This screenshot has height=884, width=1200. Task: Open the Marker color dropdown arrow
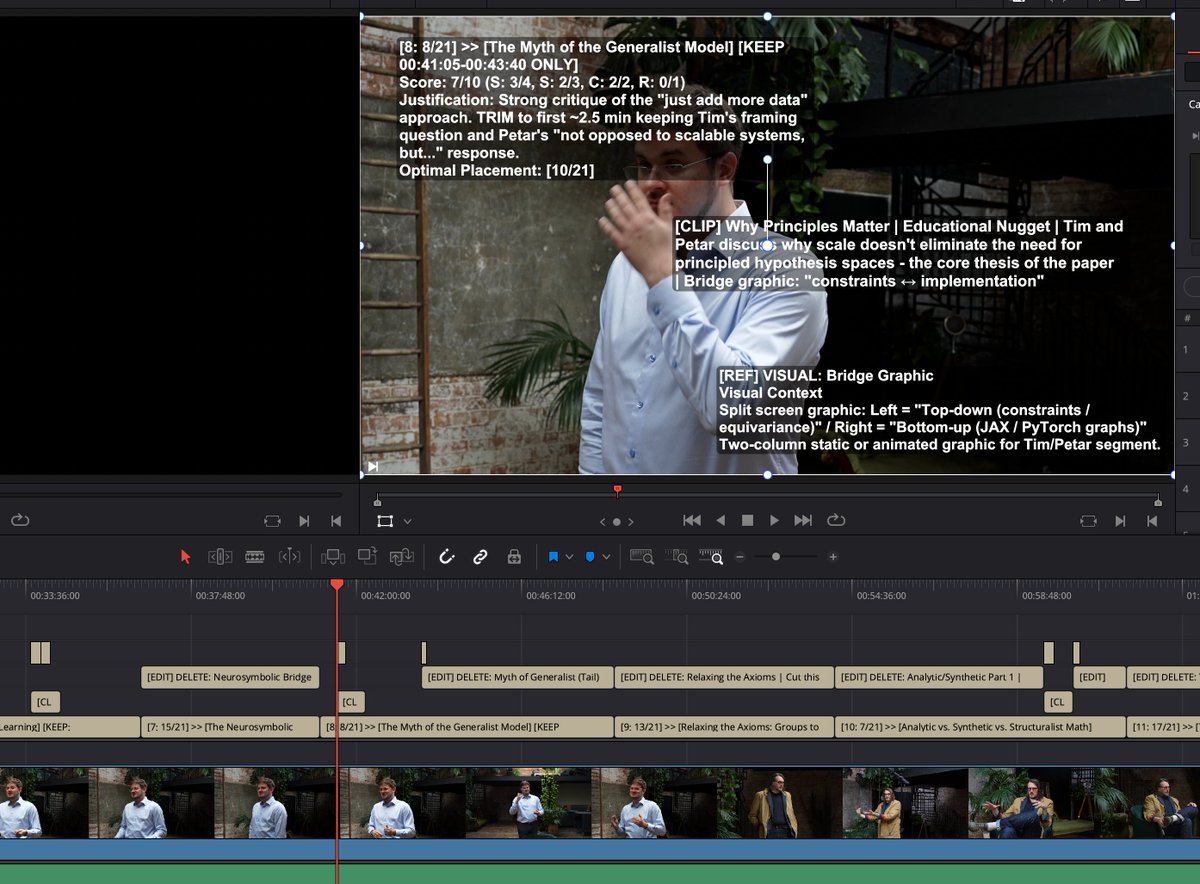(x=605, y=557)
